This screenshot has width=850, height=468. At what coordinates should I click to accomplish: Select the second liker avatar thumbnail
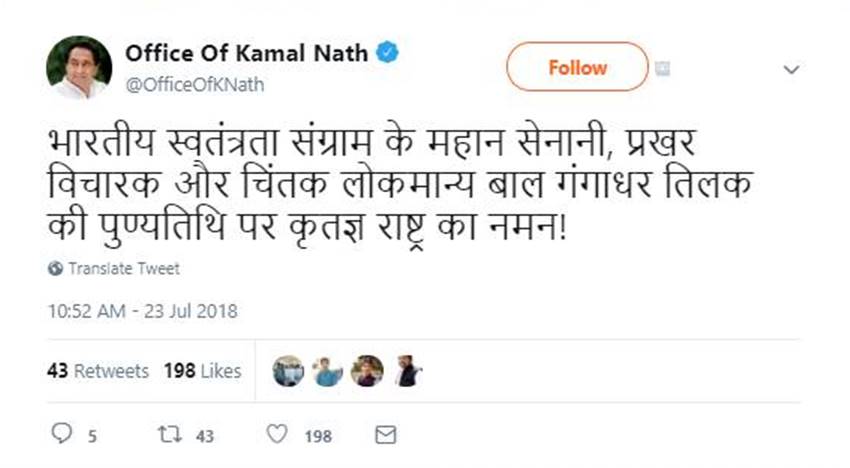point(327,371)
